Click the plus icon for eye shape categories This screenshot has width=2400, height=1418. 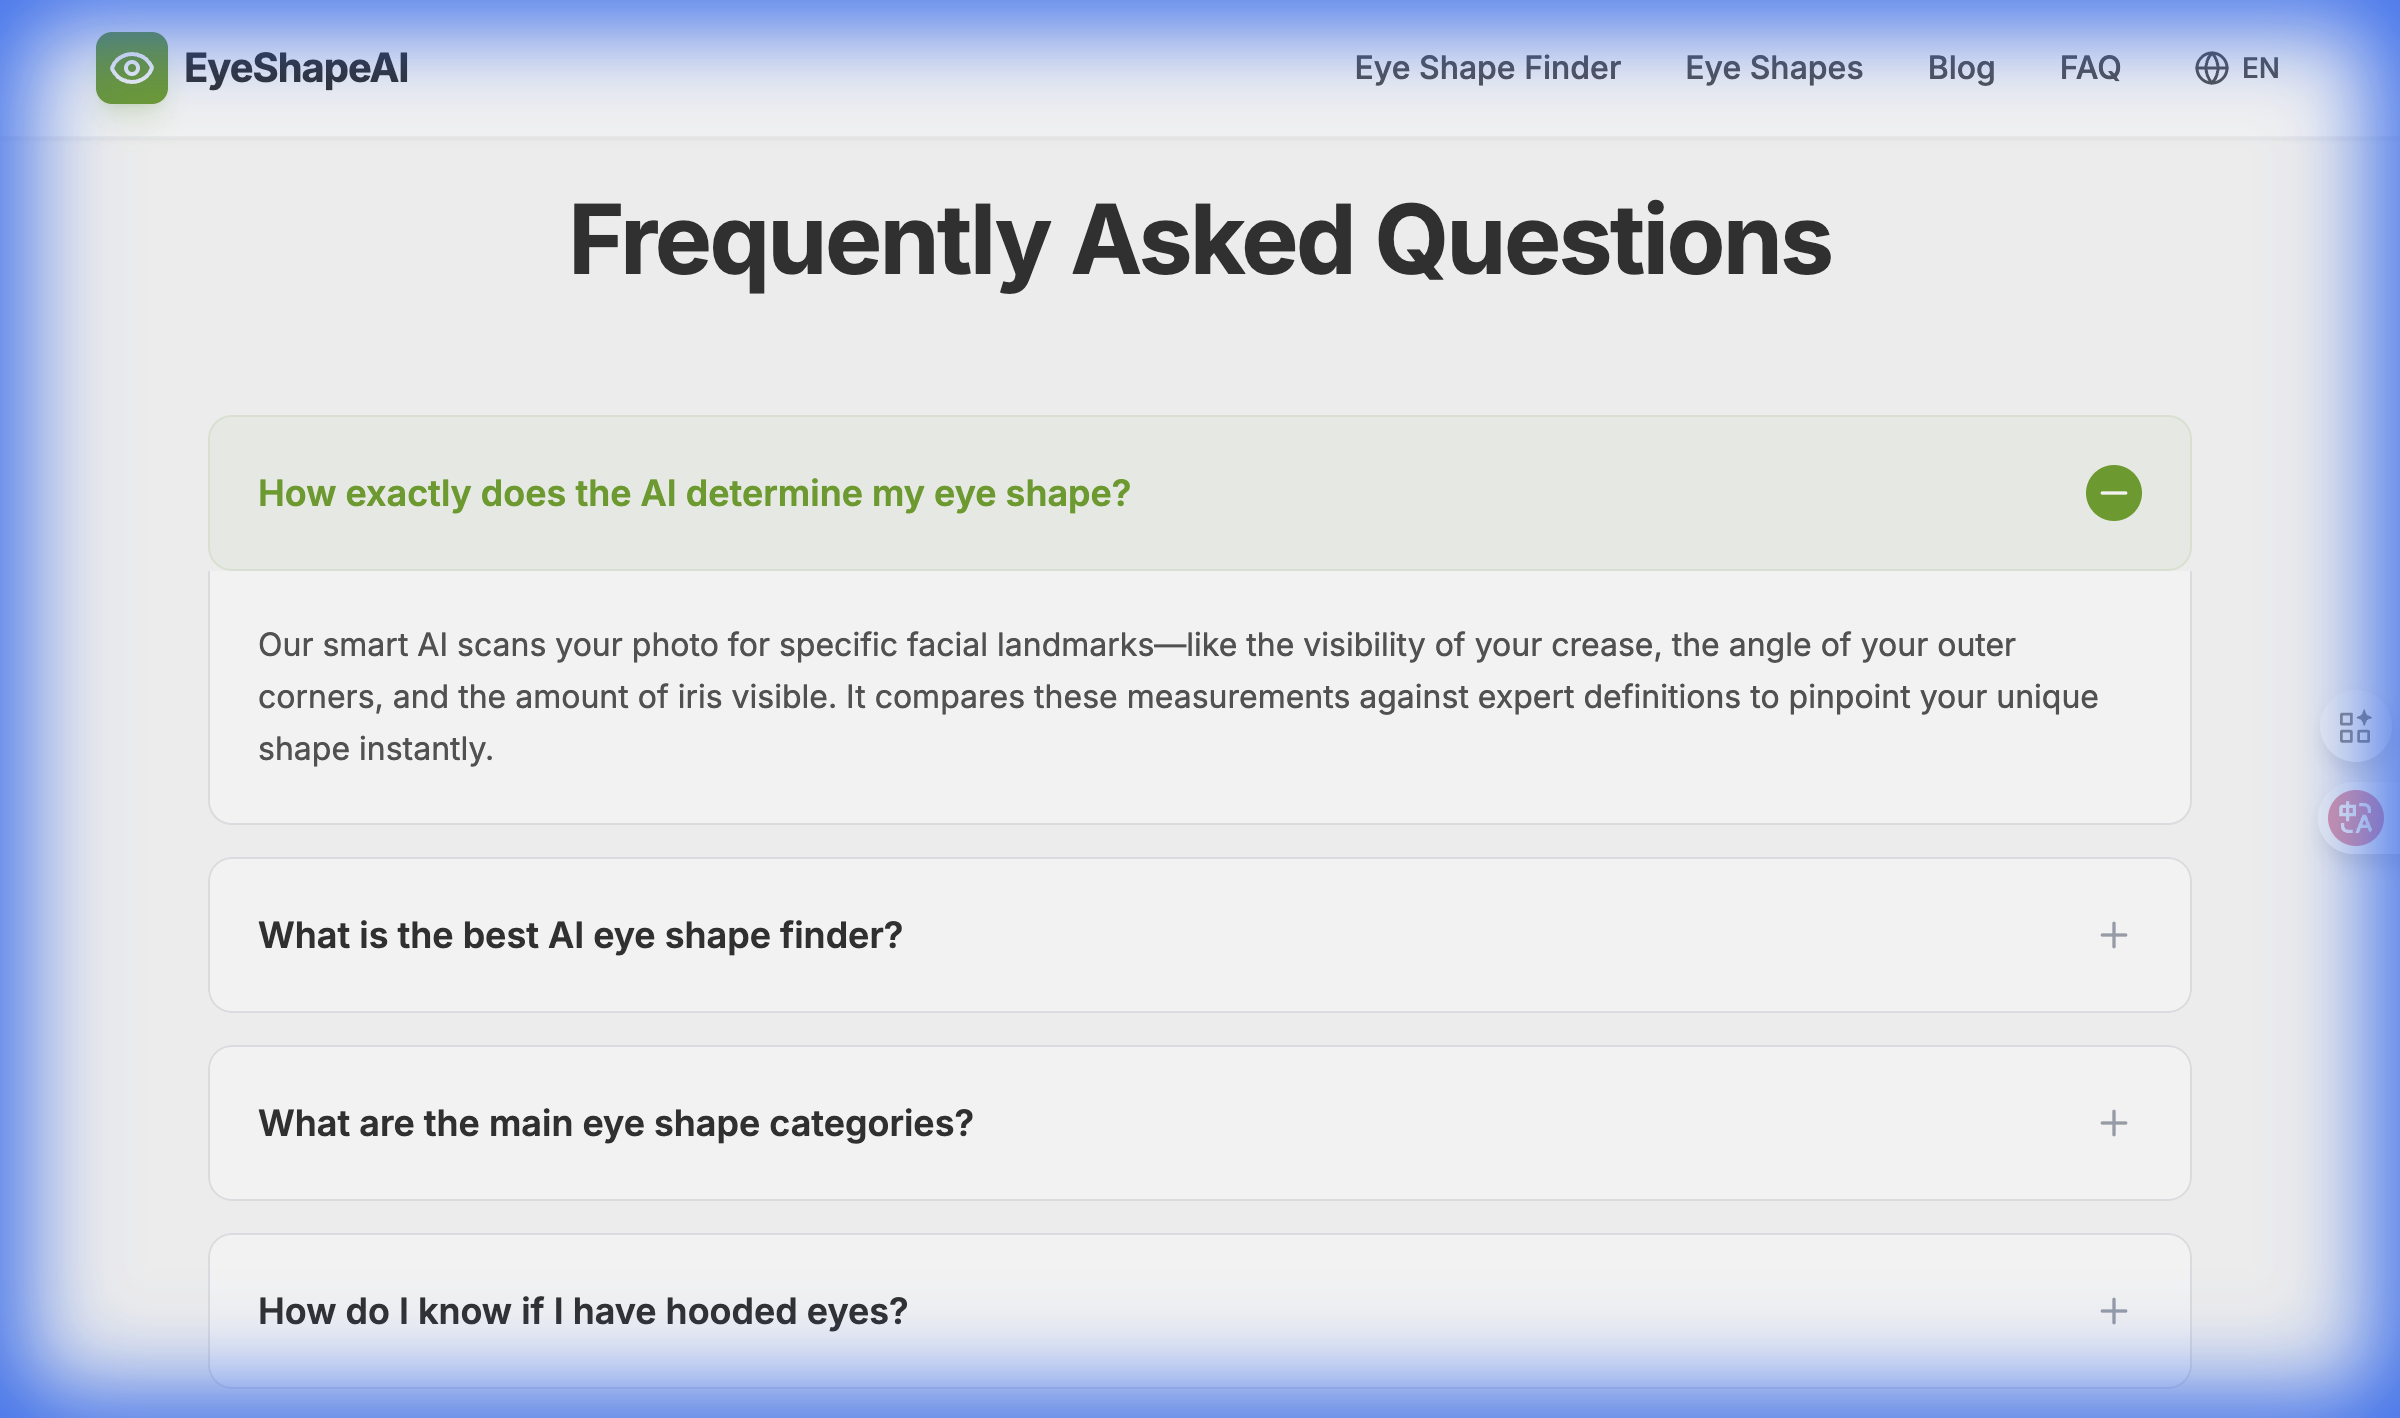click(2114, 1123)
